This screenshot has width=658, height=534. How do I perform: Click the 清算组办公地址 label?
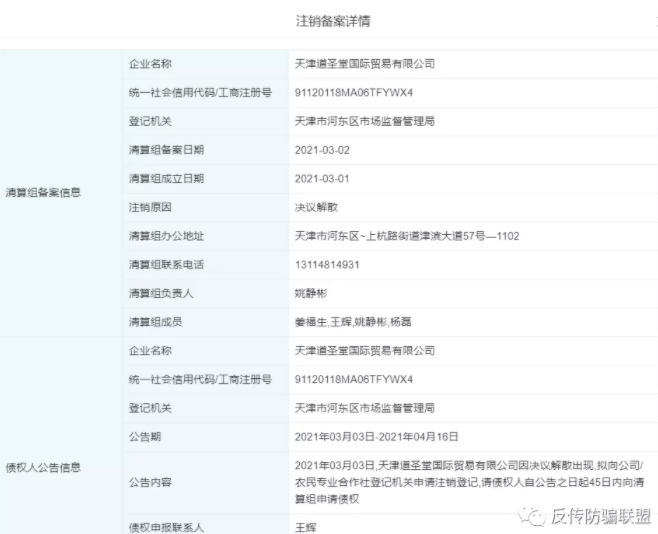pyautogui.click(x=166, y=236)
